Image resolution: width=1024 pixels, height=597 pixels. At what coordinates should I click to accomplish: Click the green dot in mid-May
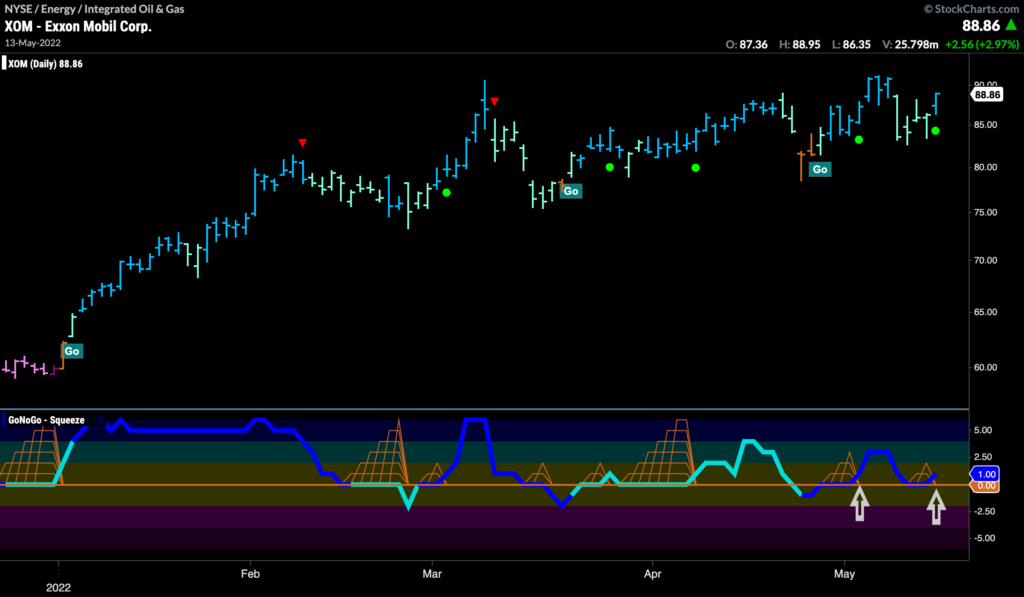[x=935, y=131]
